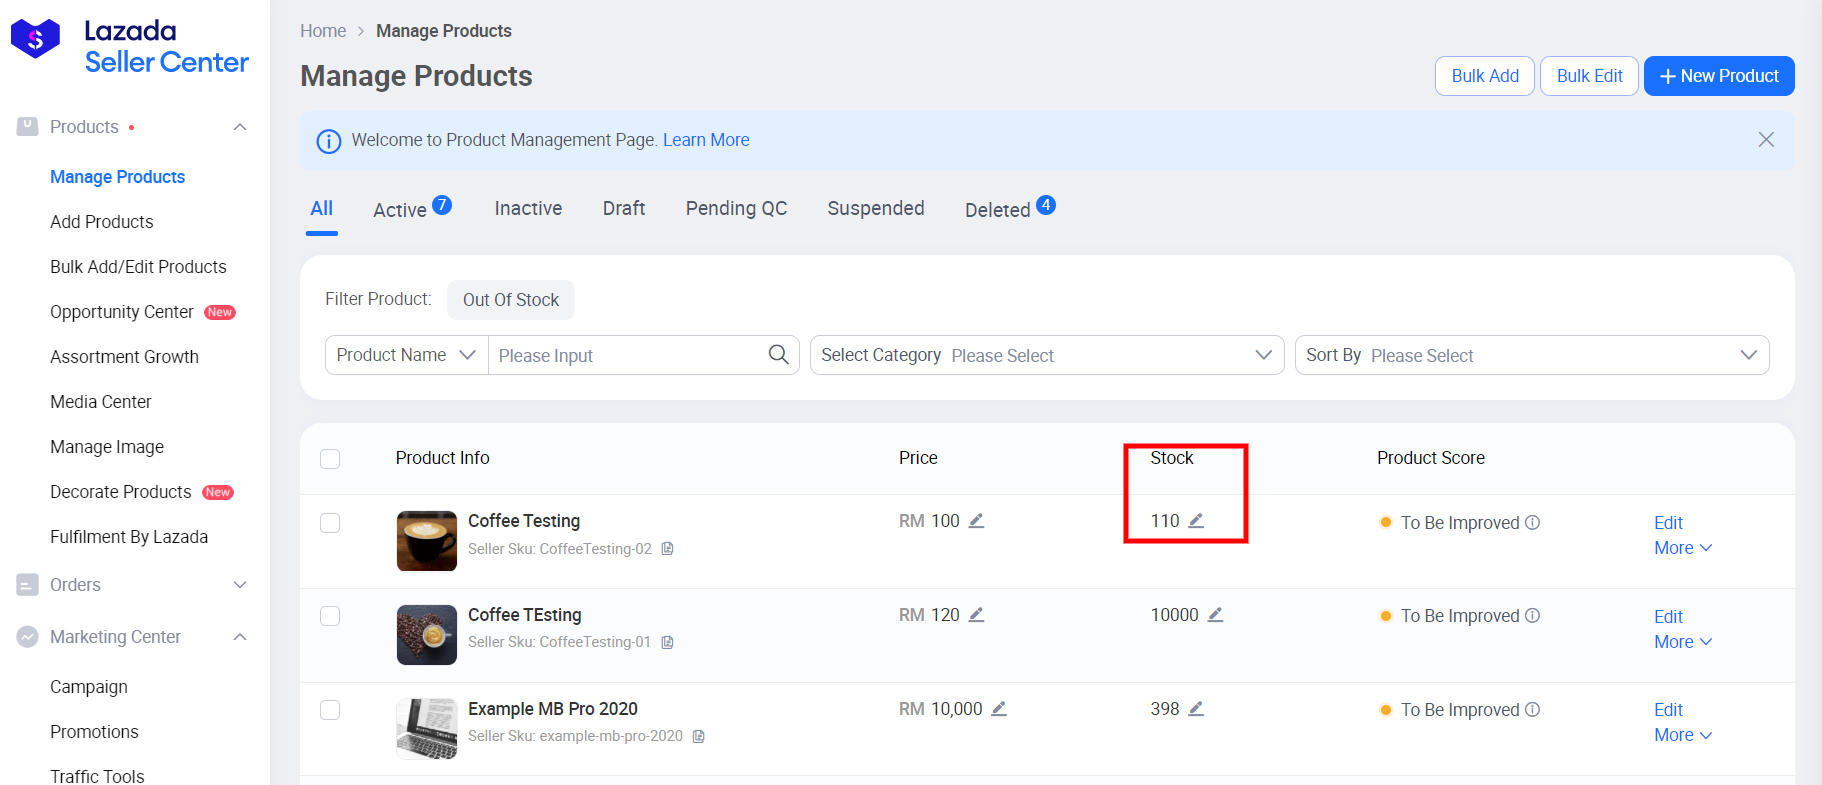Click the Lazada Seller Center logo

pyautogui.click(x=130, y=46)
